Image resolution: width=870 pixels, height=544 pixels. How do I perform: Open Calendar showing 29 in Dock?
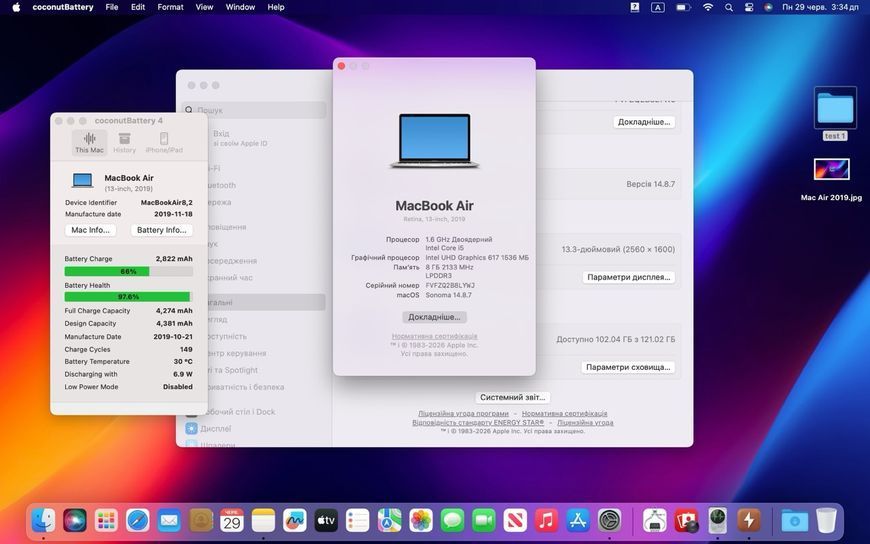click(x=232, y=520)
